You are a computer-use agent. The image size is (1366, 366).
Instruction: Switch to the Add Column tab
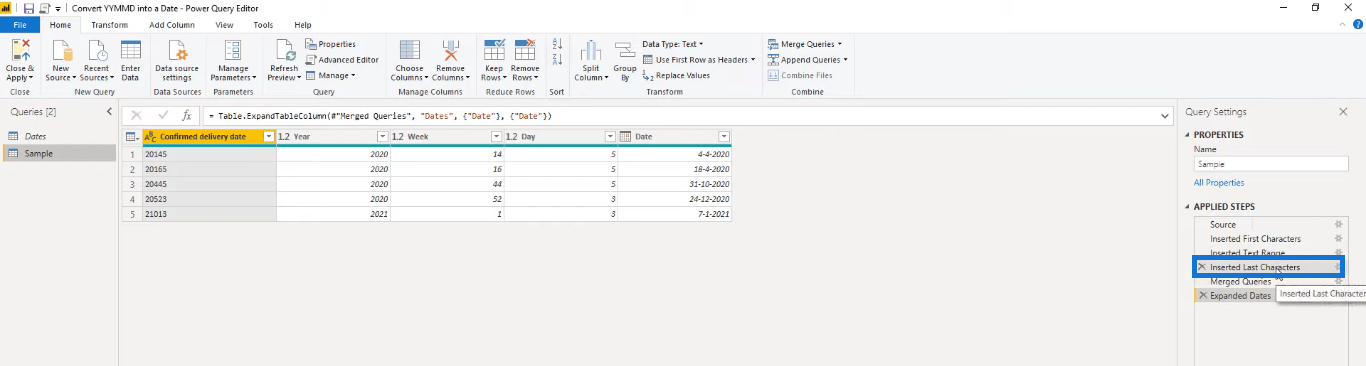click(x=171, y=24)
